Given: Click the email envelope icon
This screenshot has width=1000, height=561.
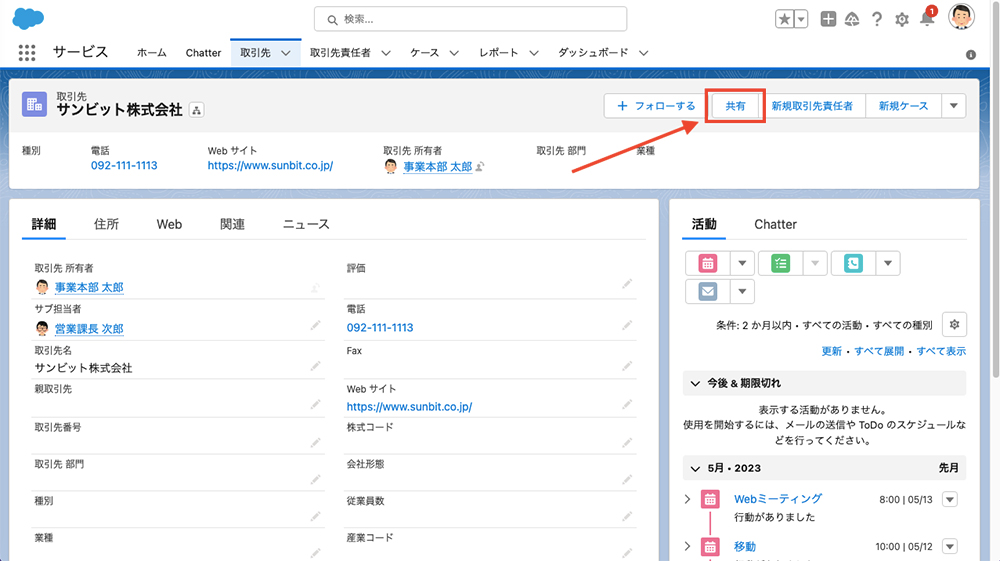Looking at the screenshot, I should coord(707,291).
